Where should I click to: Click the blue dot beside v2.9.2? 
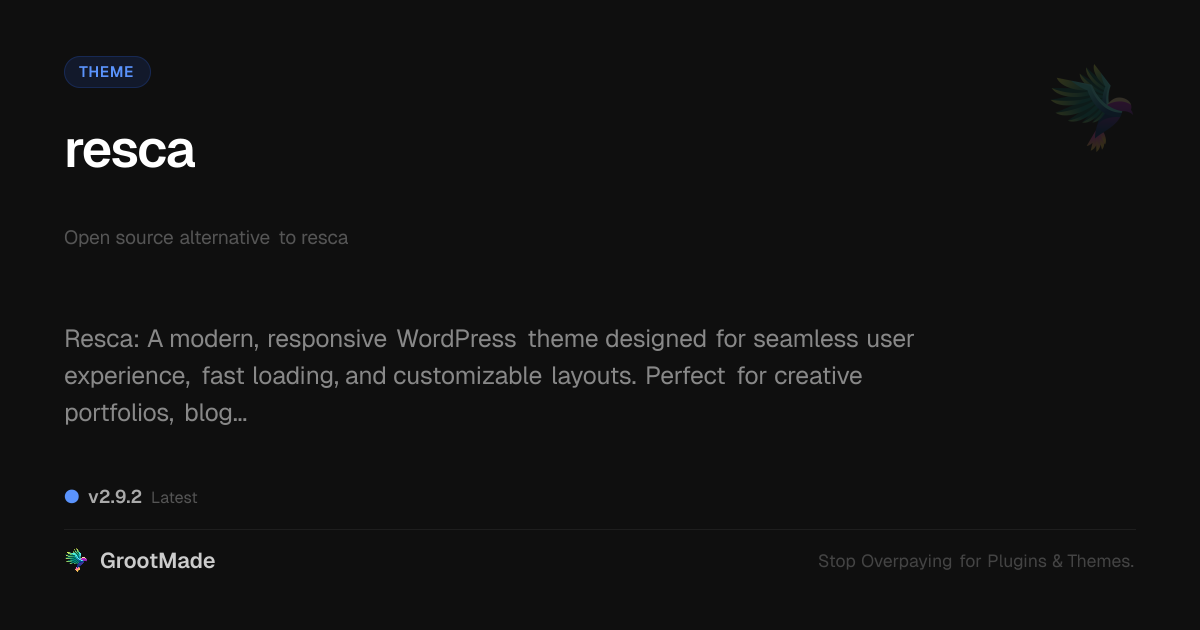[72, 496]
